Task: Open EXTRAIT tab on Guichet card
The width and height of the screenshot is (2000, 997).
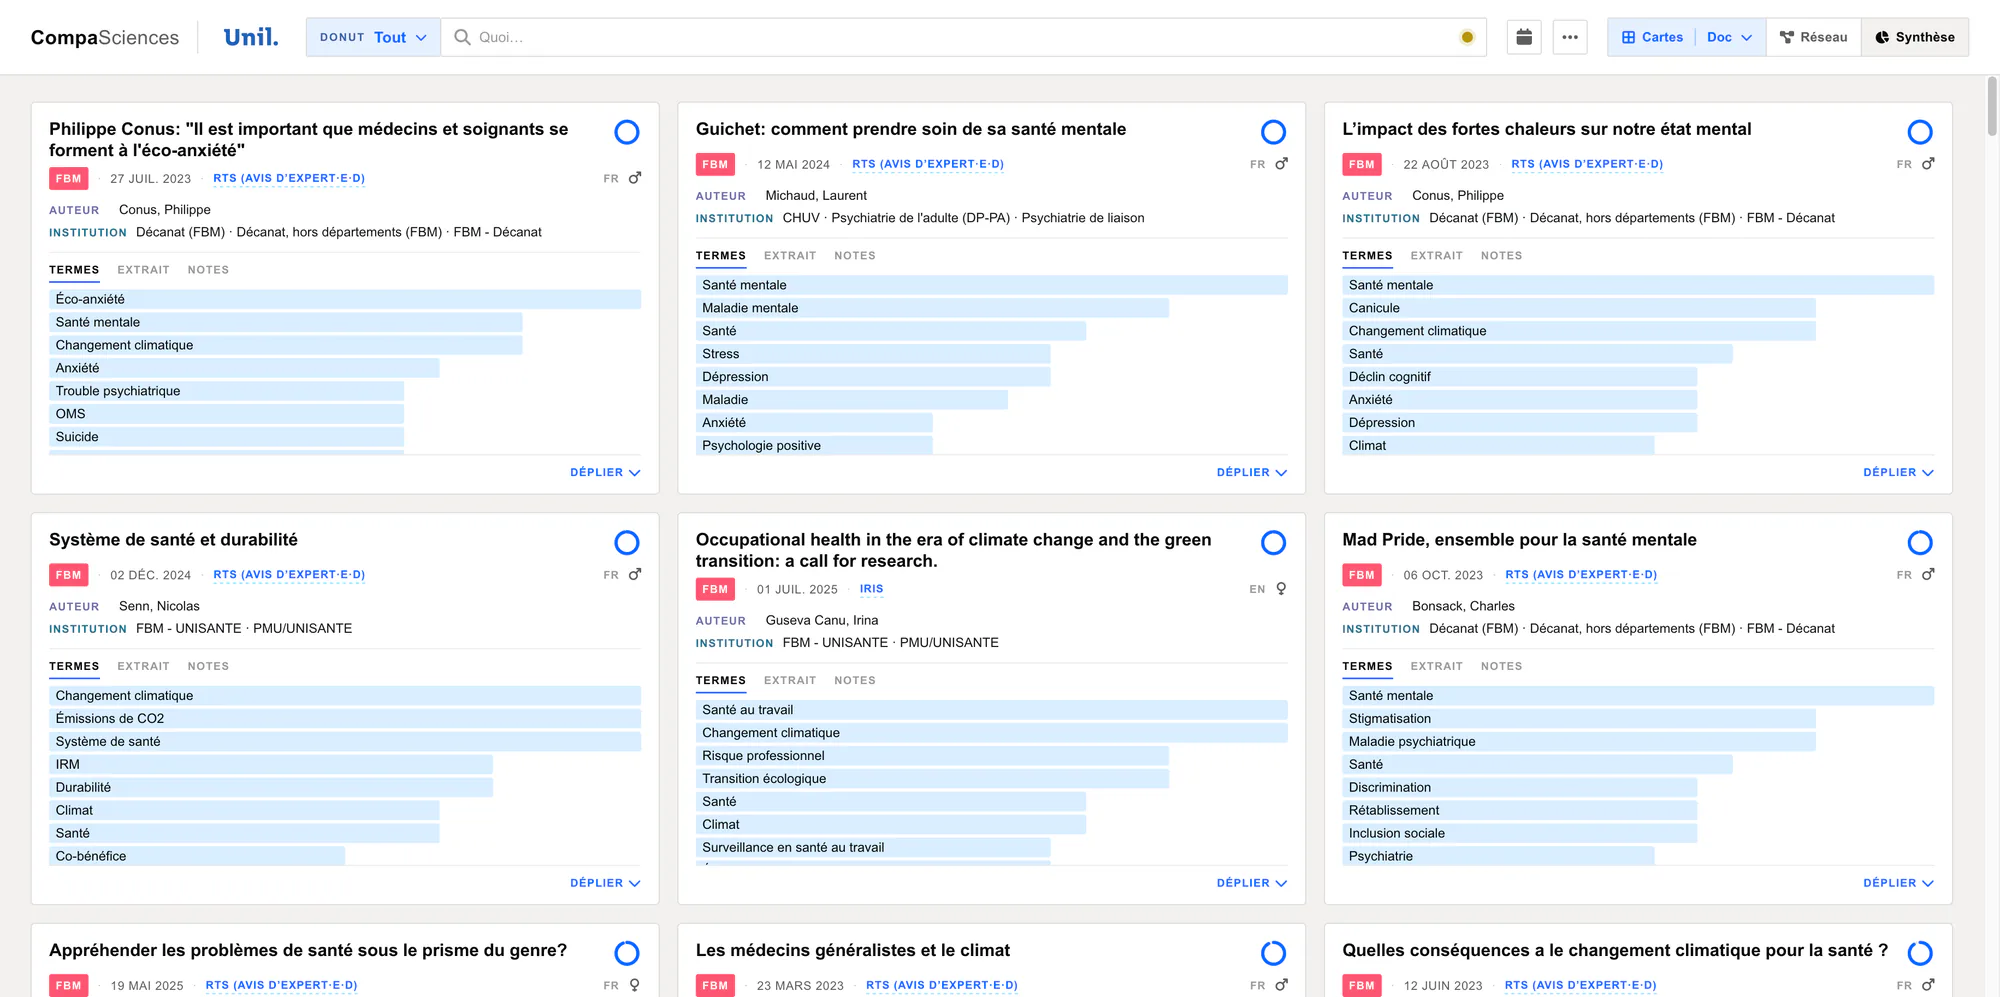Action: tap(790, 256)
